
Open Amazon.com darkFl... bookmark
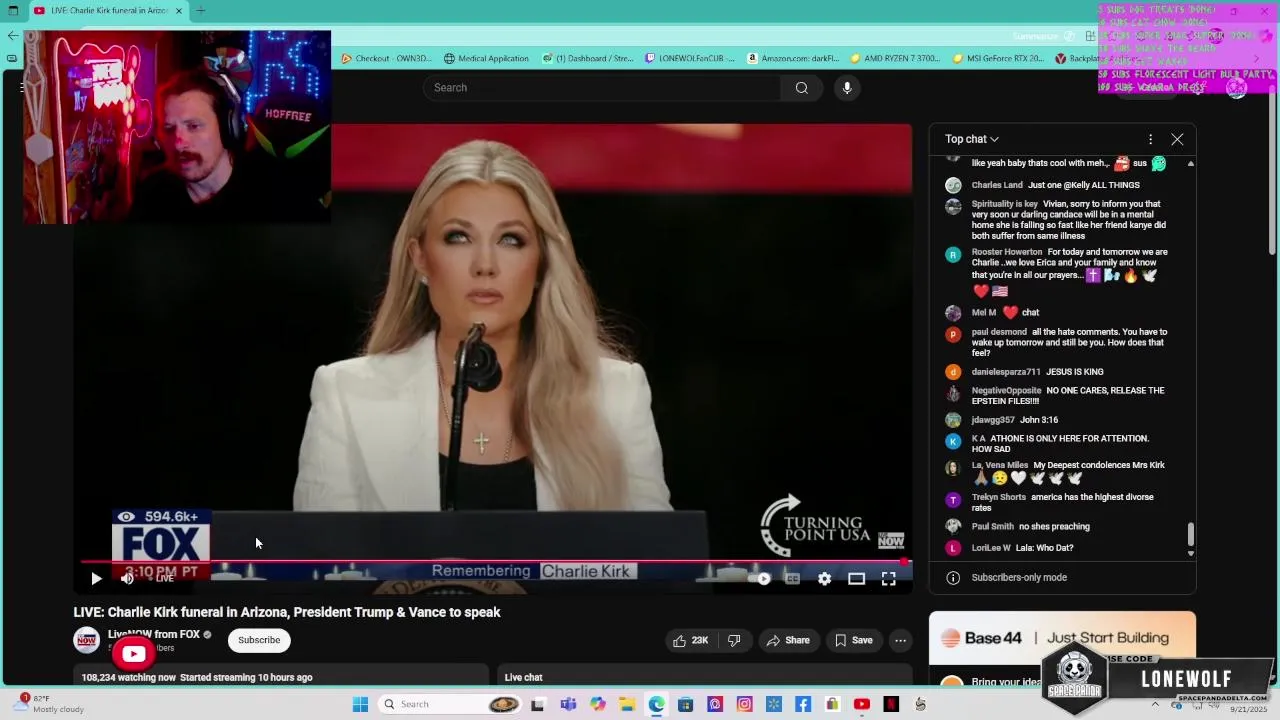[x=794, y=58]
